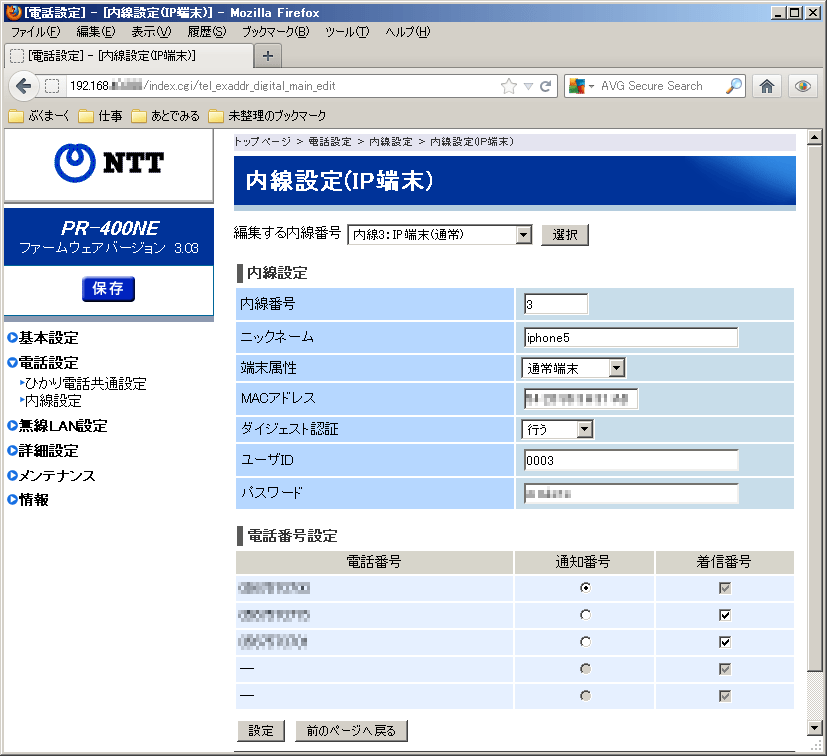827x756 pixels.
Task: Toggle 着信番号 checkbox for first phone number
Action: [x=725, y=588]
